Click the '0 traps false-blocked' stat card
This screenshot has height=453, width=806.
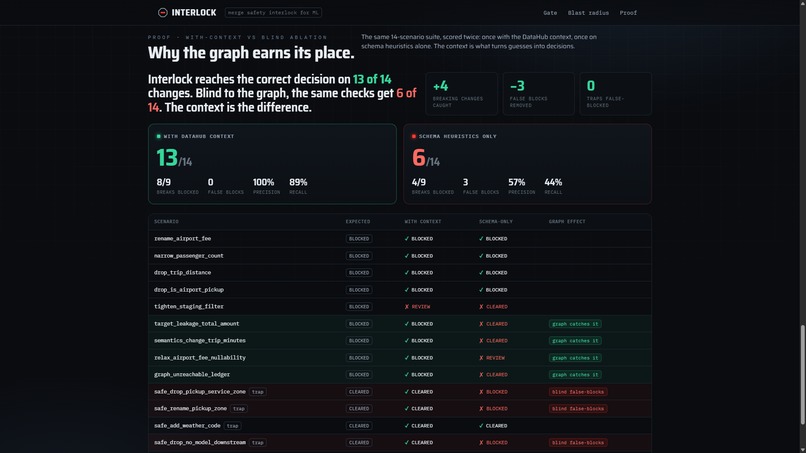[615, 94]
